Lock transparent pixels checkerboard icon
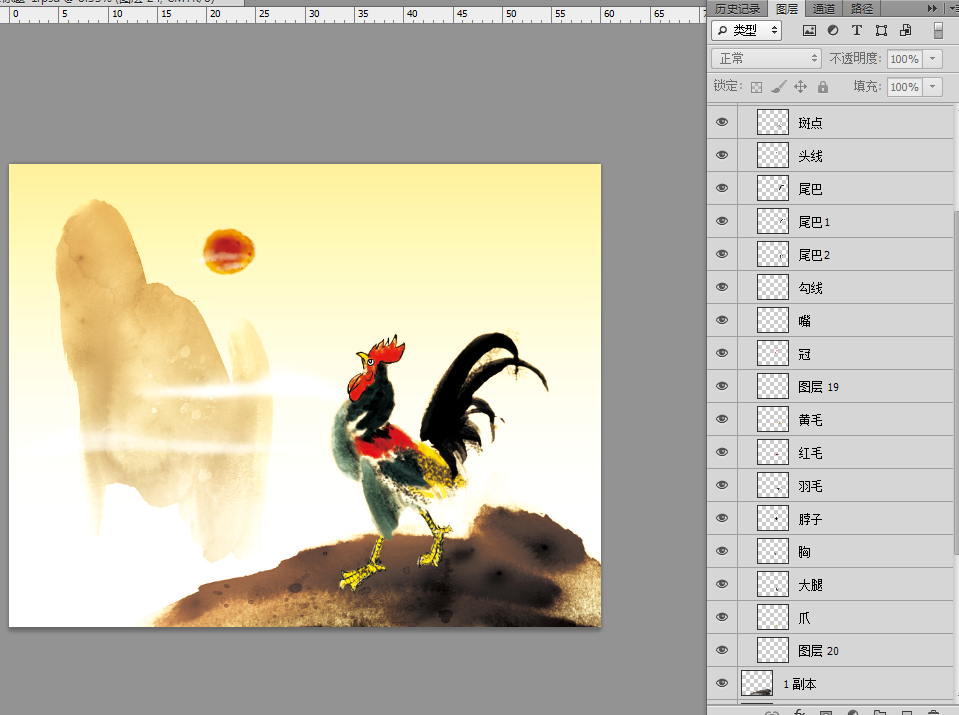 click(757, 87)
